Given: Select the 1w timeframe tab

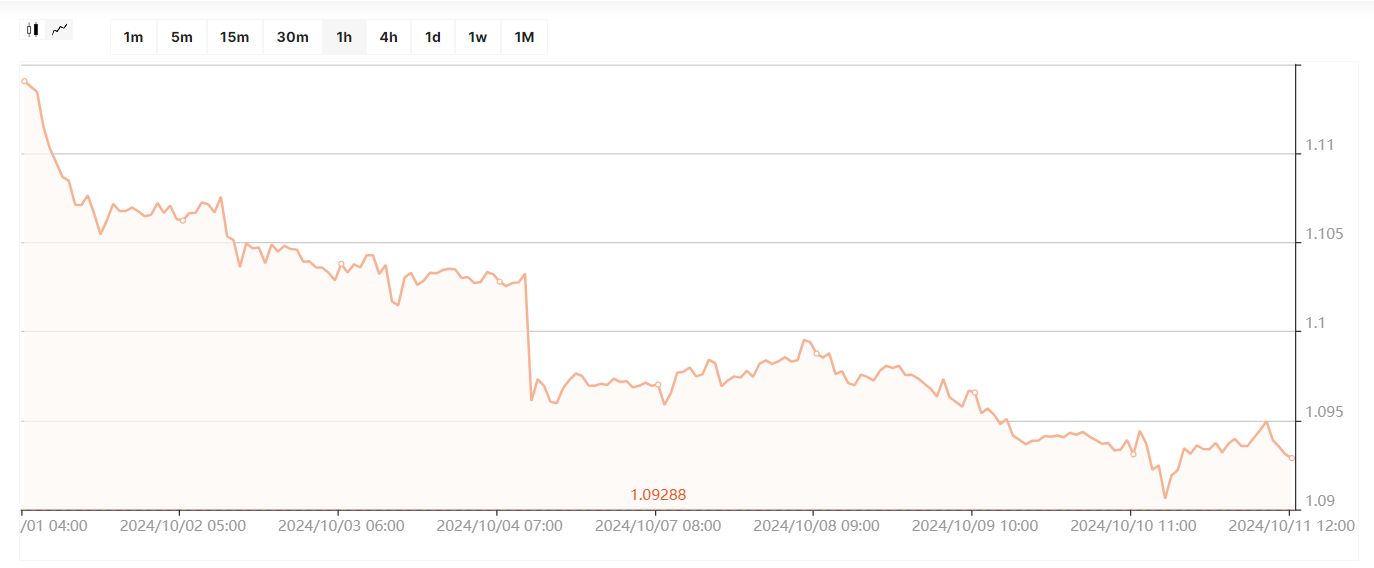Looking at the screenshot, I should (478, 37).
